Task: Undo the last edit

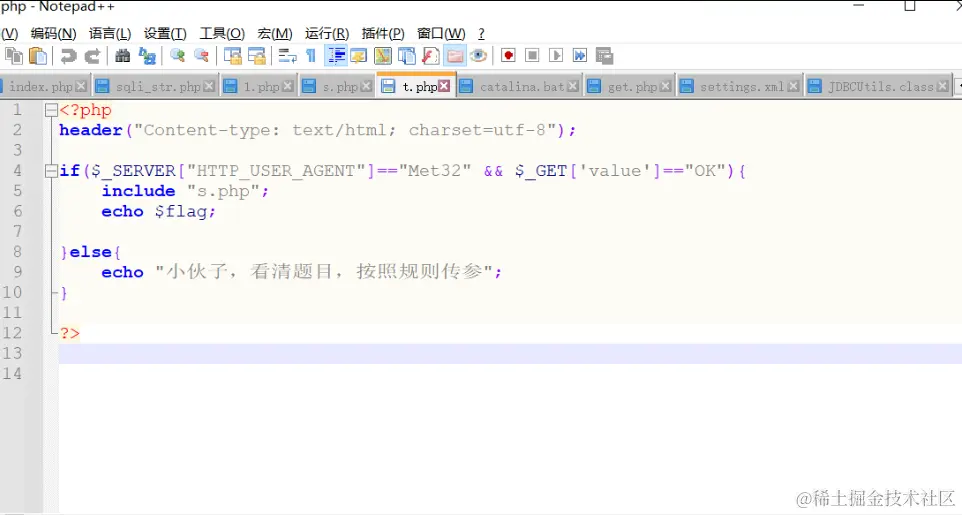Action: coord(68,56)
